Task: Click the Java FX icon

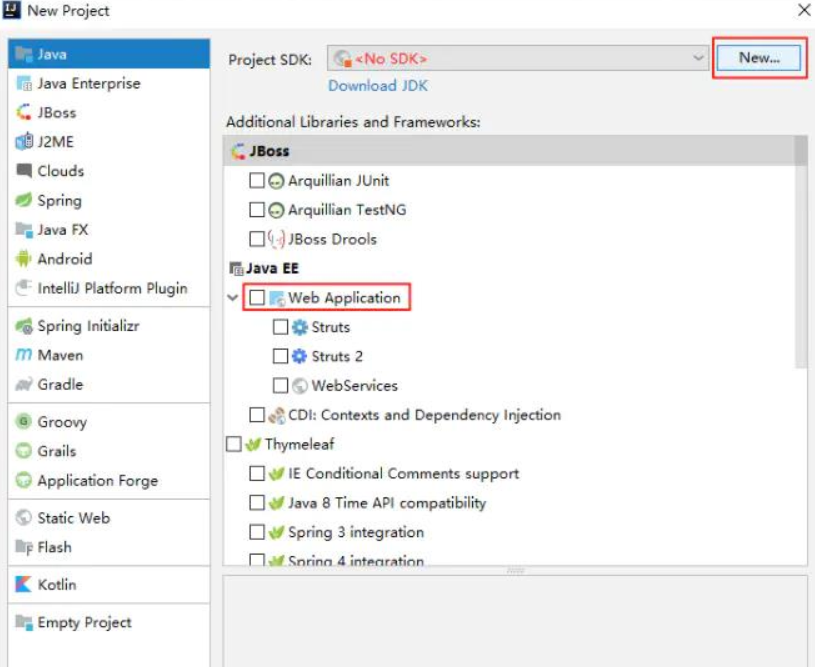Action: [x=24, y=229]
